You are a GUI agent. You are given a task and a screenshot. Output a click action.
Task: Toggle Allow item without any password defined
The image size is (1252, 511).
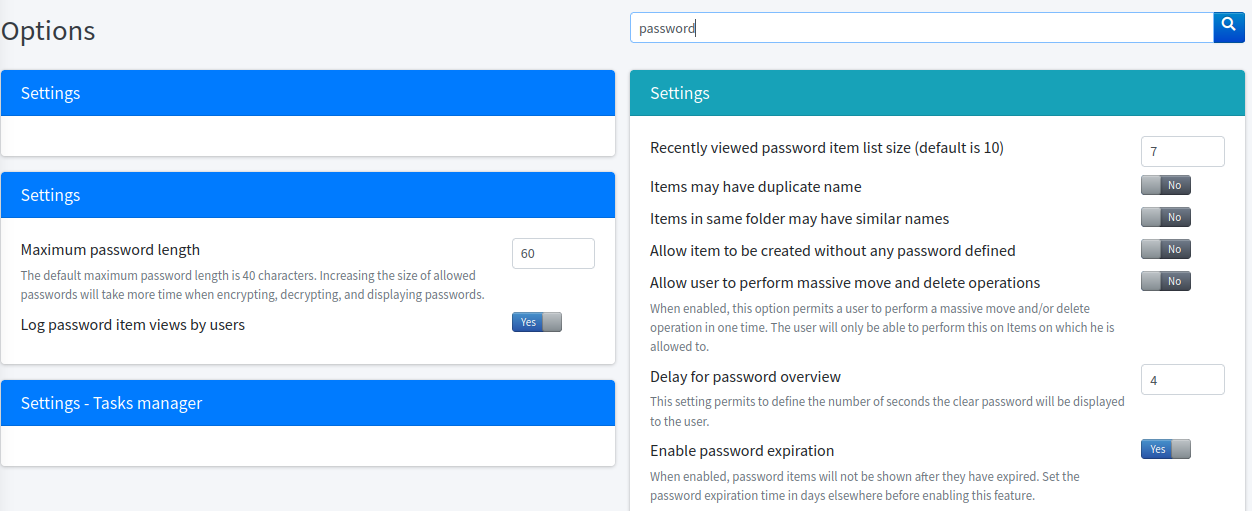1166,249
